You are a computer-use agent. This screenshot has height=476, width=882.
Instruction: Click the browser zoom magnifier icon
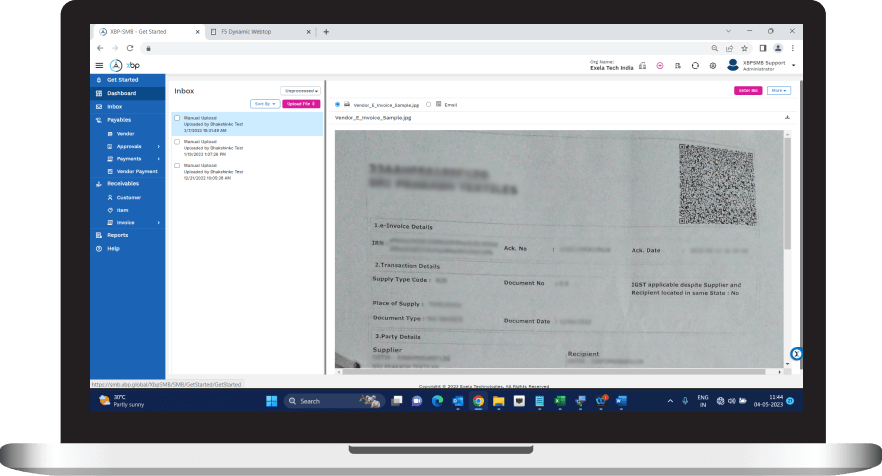coord(714,48)
